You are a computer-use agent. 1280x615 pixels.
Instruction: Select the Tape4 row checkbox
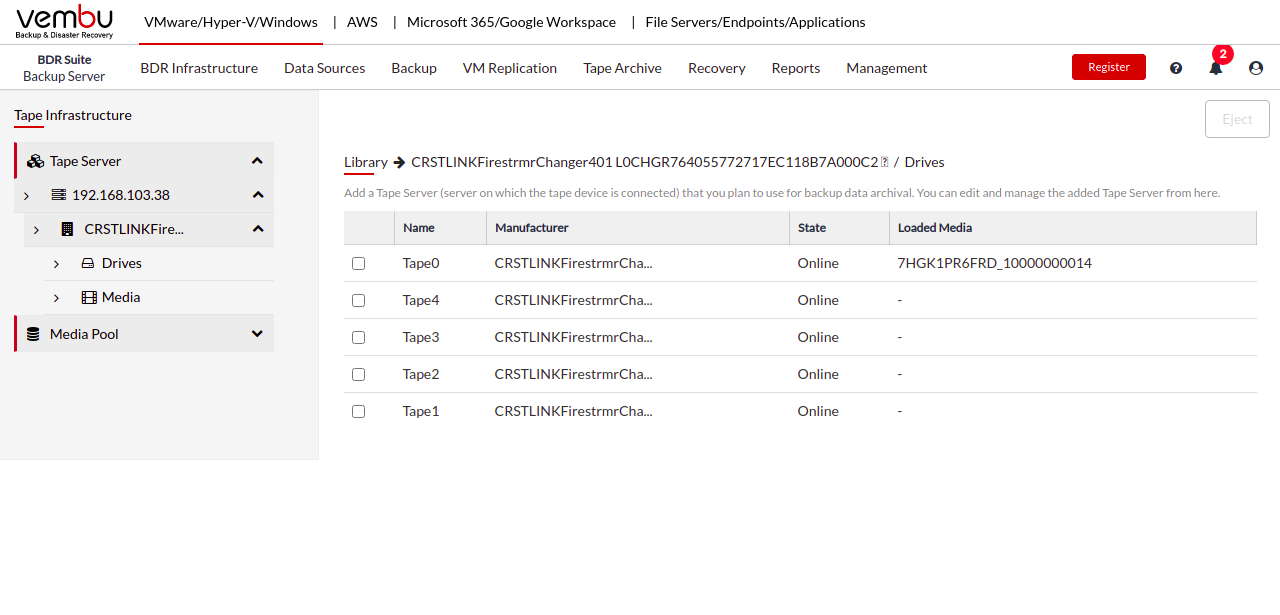[359, 301]
